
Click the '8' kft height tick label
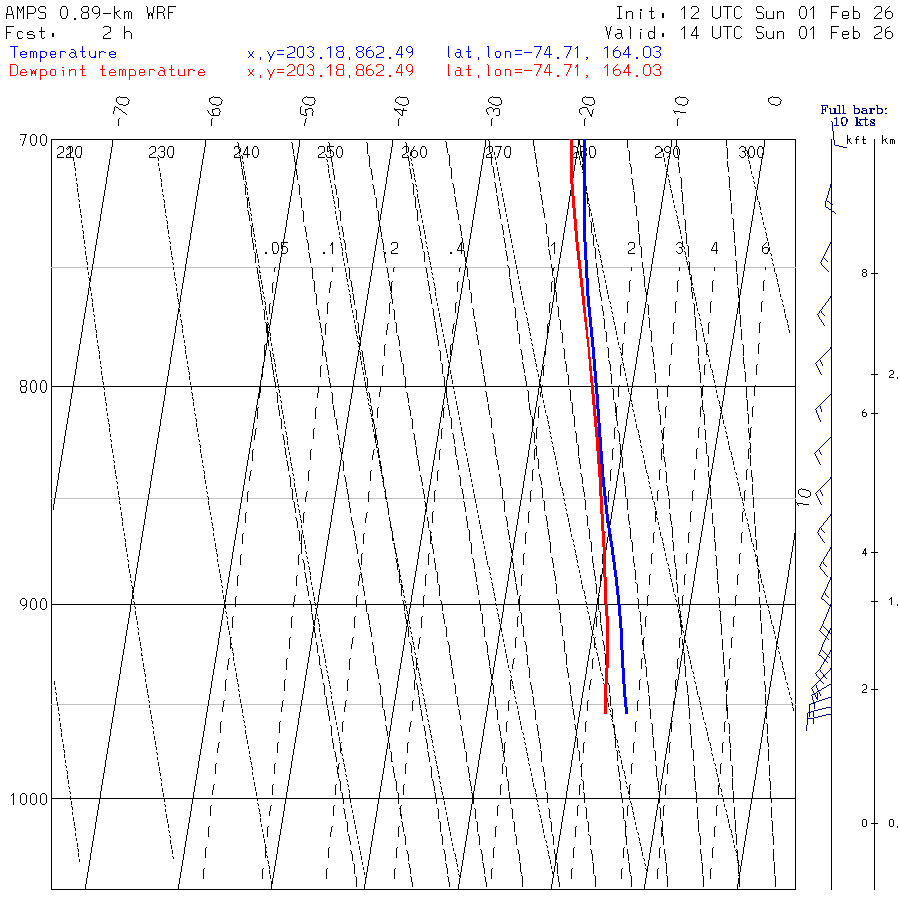click(x=864, y=274)
